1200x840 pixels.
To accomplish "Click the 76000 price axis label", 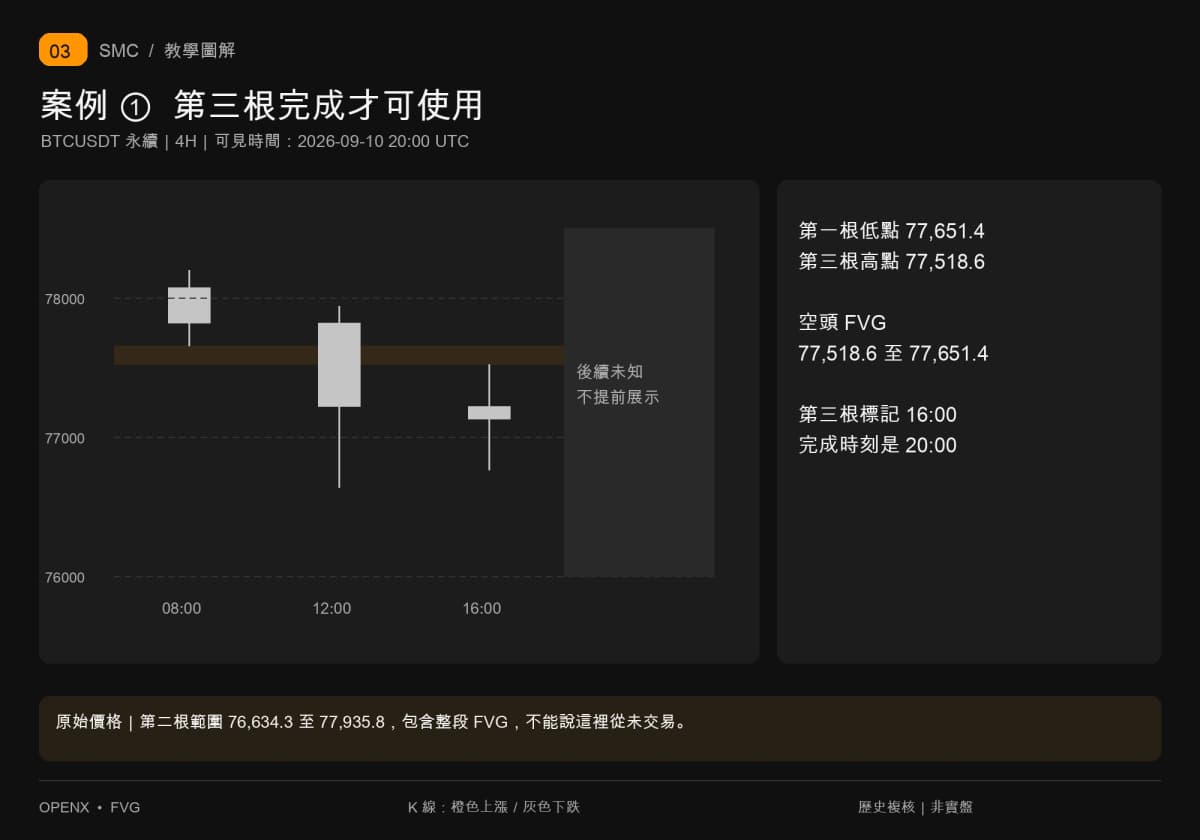I will pyautogui.click(x=65, y=577).
